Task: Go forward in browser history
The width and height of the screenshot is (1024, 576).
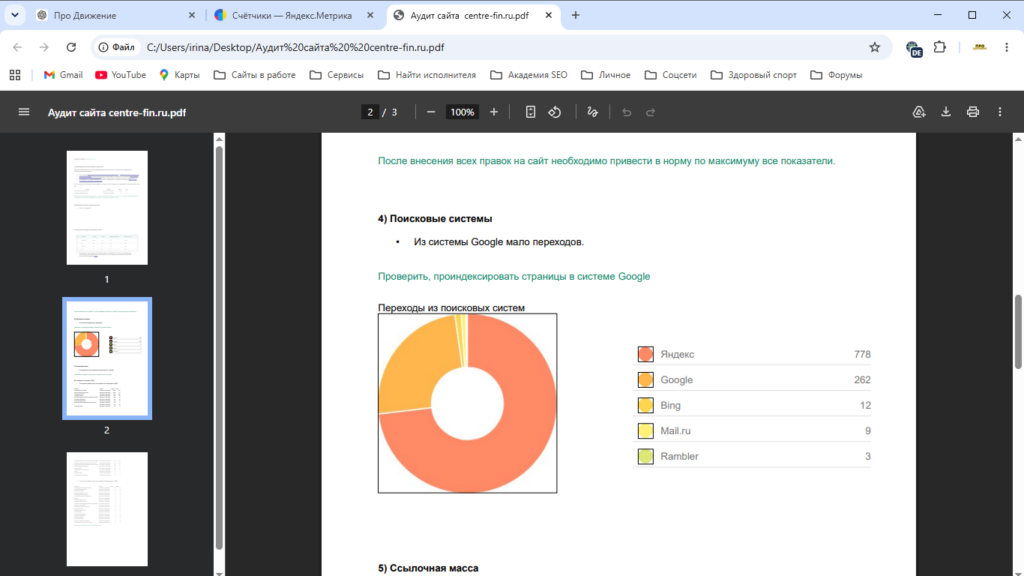Action: (44, 47)
